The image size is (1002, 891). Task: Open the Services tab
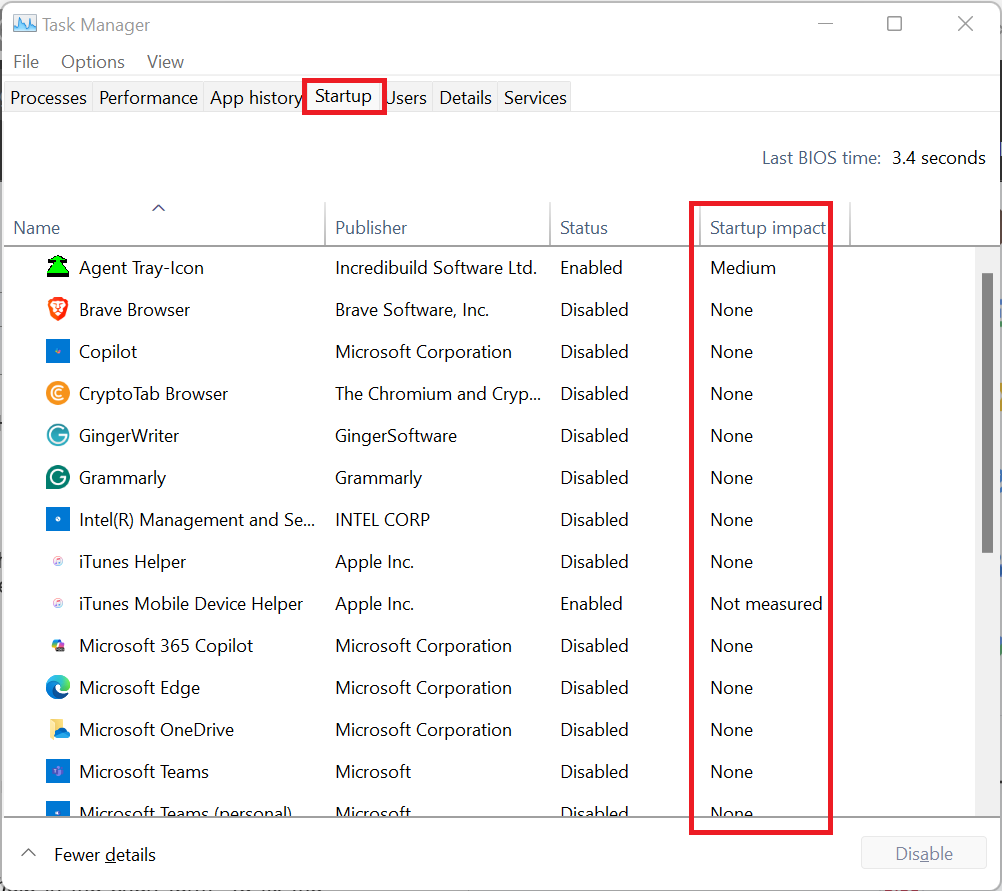[x=535, y=98]
